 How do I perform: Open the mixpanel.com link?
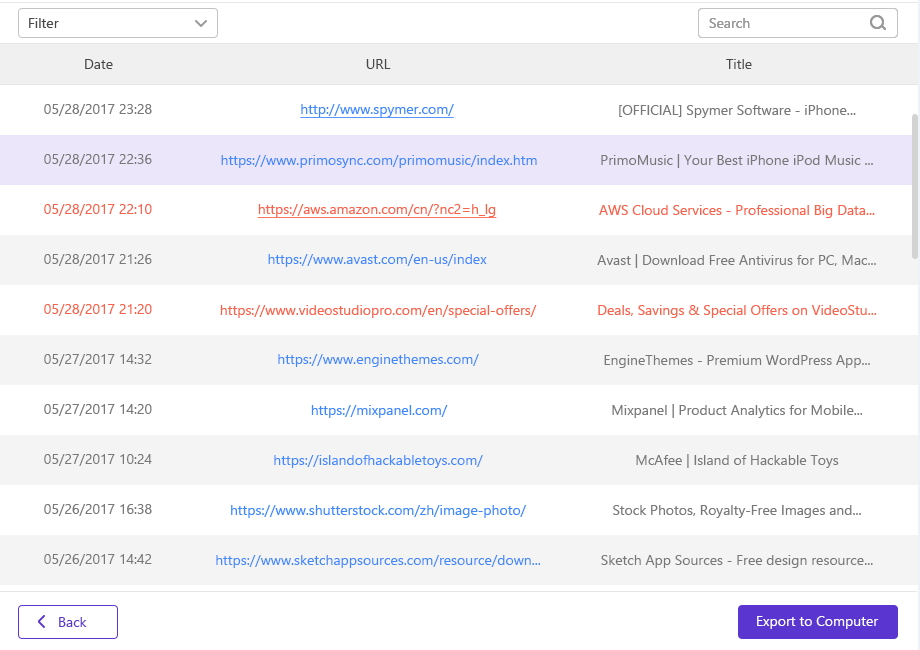378,410
